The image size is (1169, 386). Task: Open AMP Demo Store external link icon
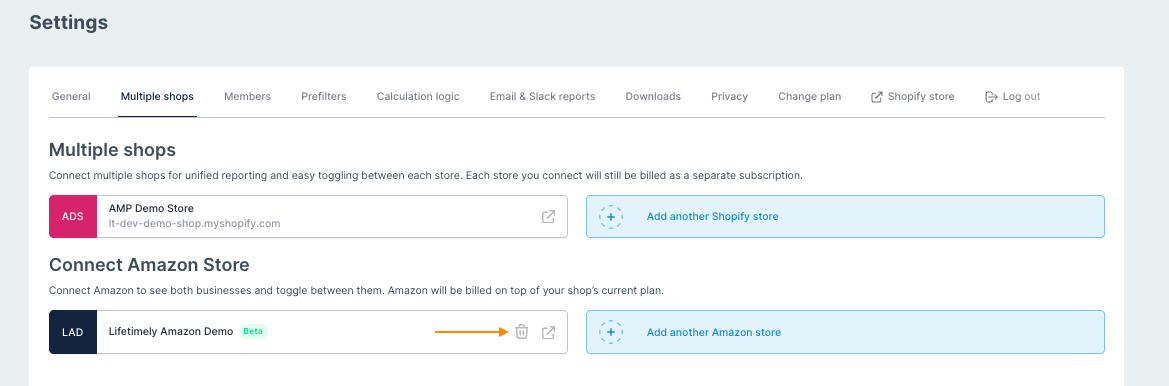[x=548, y=217]
